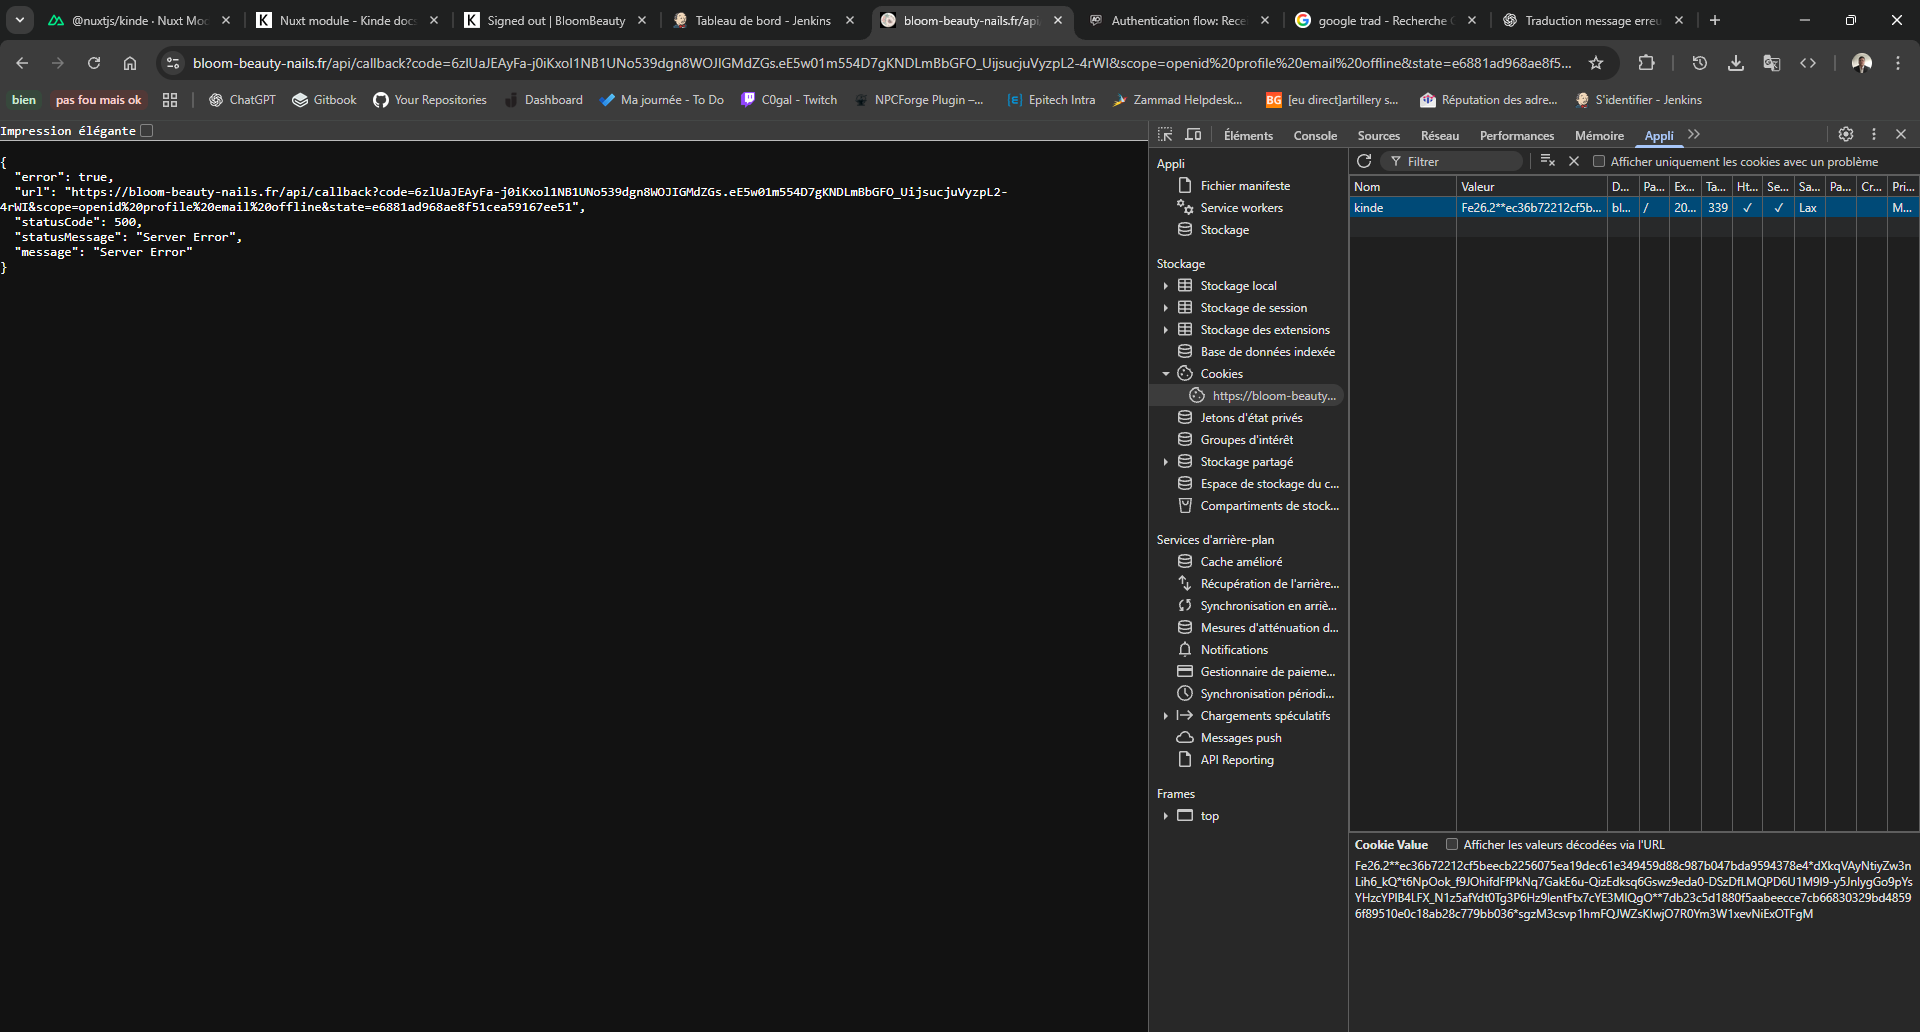Screen dimensions: 1920x1032
Task: Open the ChatGPT bookmark
Action: tap(242, 100)
